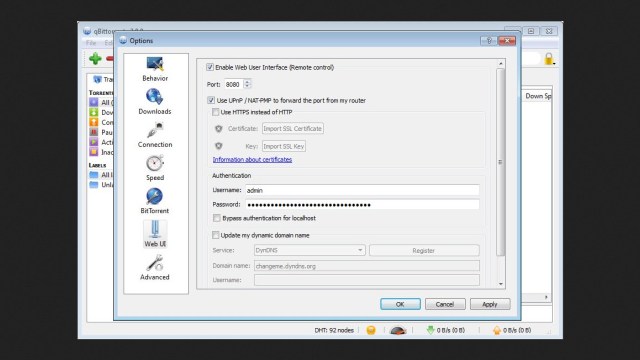640x360 pixels.
Task: Select the Paused filter icon in sidebar
Action: (94, 132)
